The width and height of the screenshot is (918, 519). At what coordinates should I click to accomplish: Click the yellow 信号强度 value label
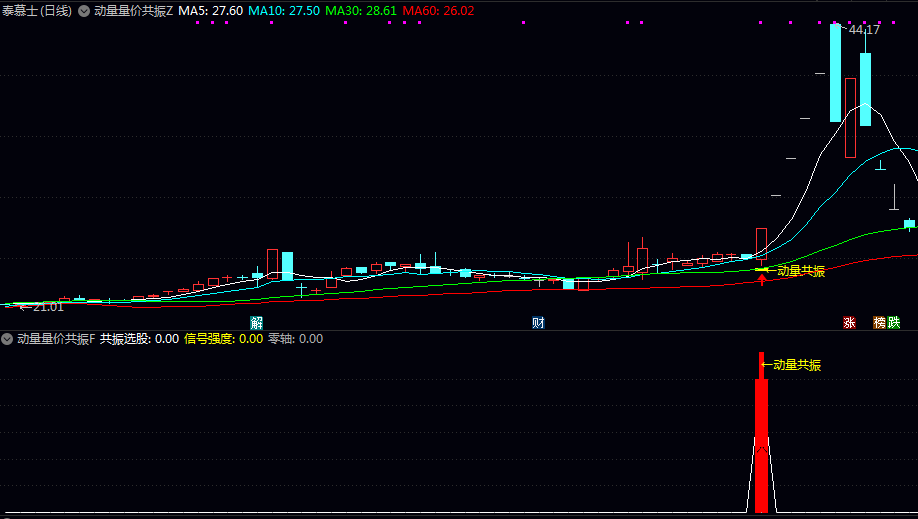point(223,339)
